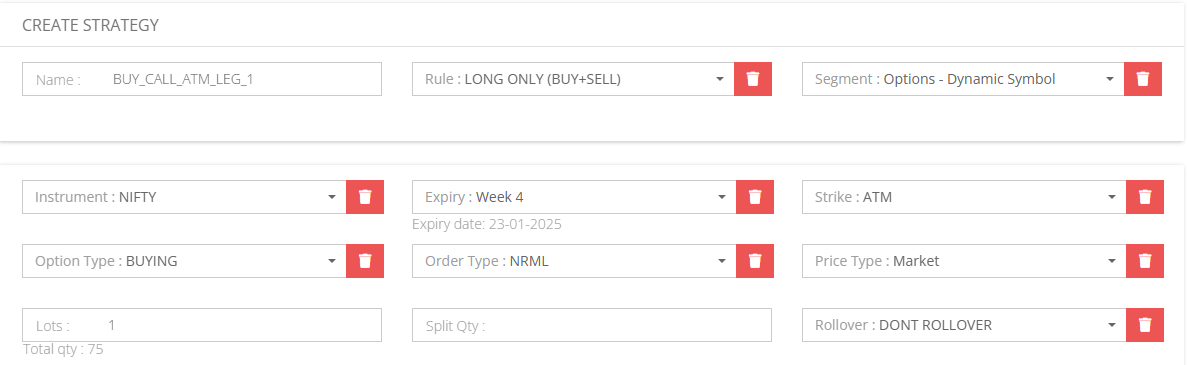The image size is (1187, 365).
Task: Choose a different Expiry week
Action: tap(575, 197)
